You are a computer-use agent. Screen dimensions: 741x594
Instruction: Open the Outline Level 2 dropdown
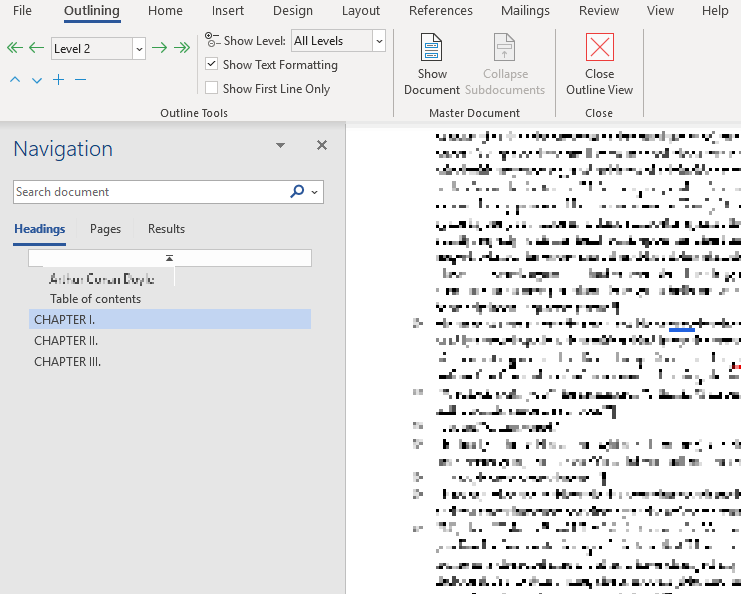coord(139,48)
